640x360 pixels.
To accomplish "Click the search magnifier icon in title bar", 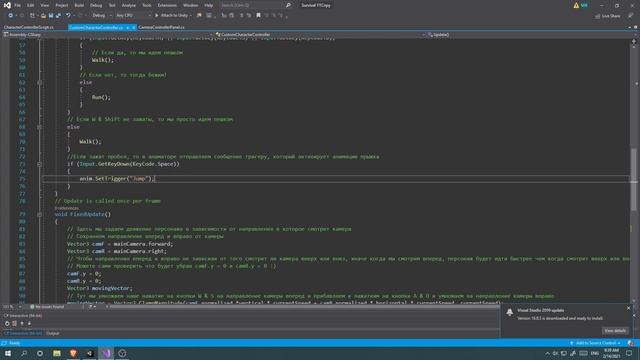I will 288,5.
